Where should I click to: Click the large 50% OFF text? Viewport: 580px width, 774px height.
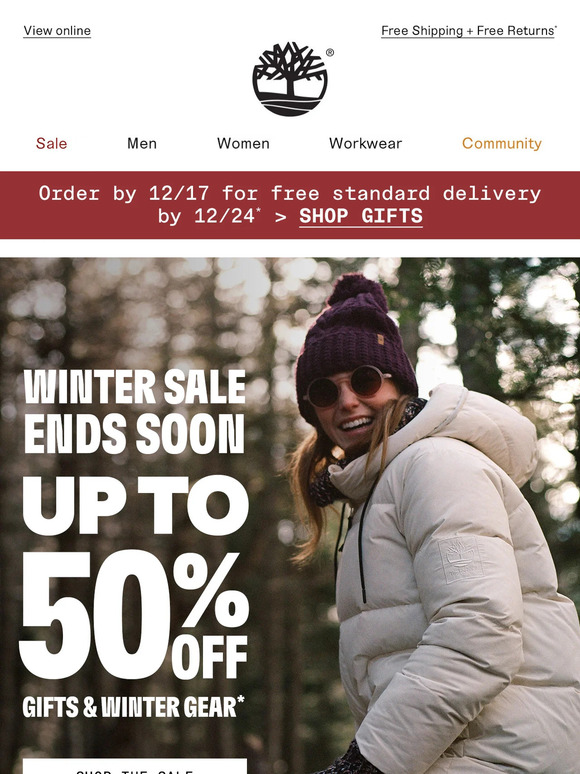tap(134, 615)
